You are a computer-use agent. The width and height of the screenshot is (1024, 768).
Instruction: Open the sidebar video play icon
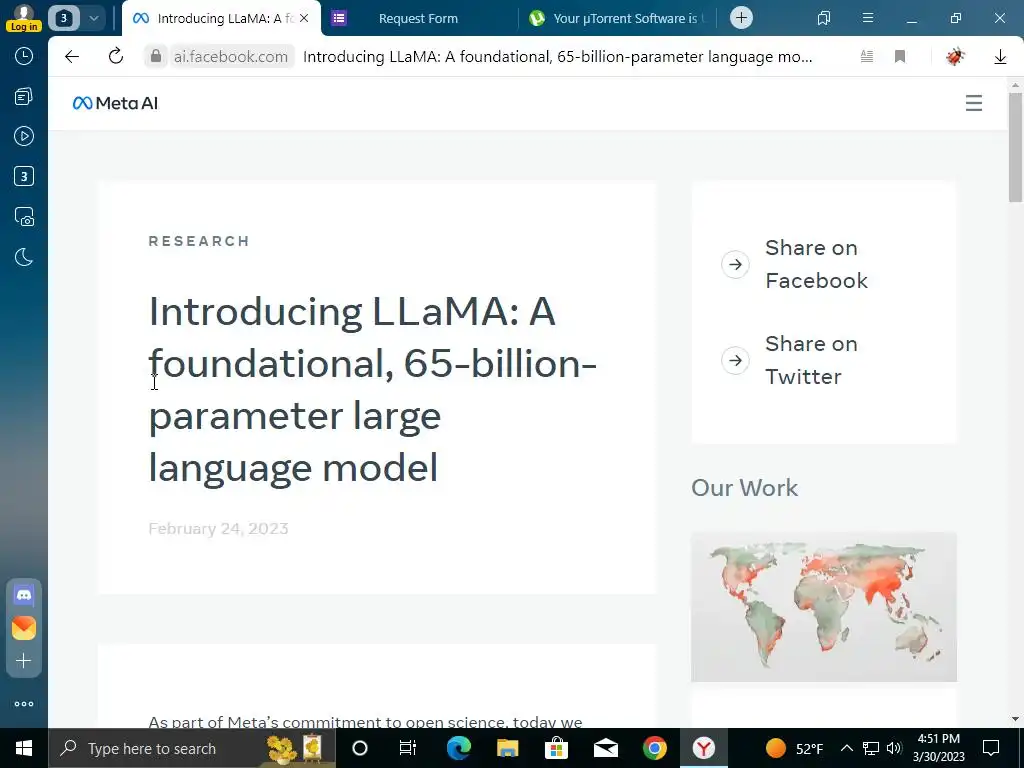click(x=24, y=136)
